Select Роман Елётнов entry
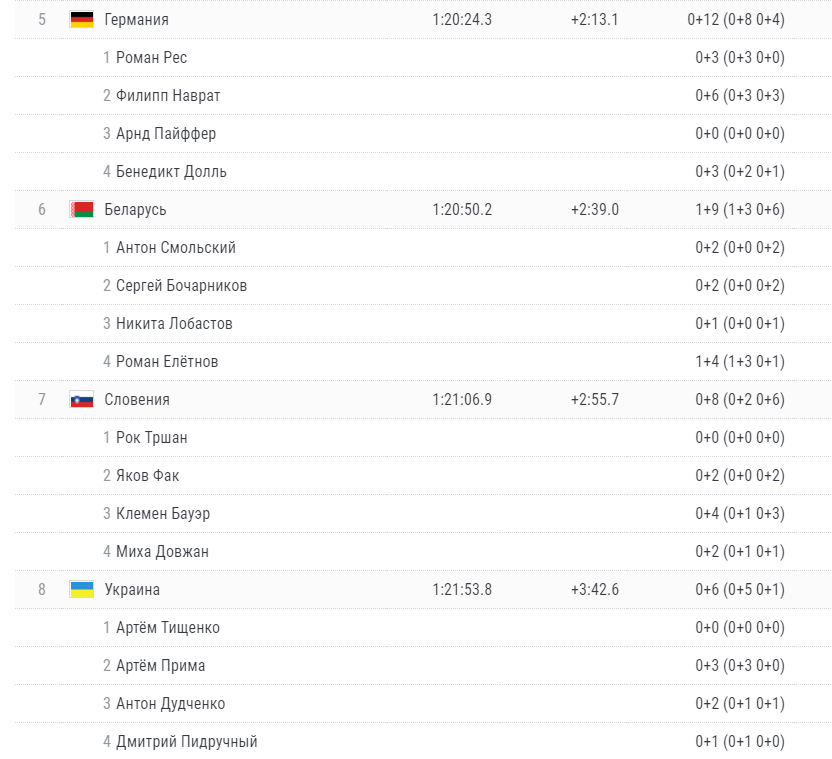 pyautogui.click(x=167, y=361)
